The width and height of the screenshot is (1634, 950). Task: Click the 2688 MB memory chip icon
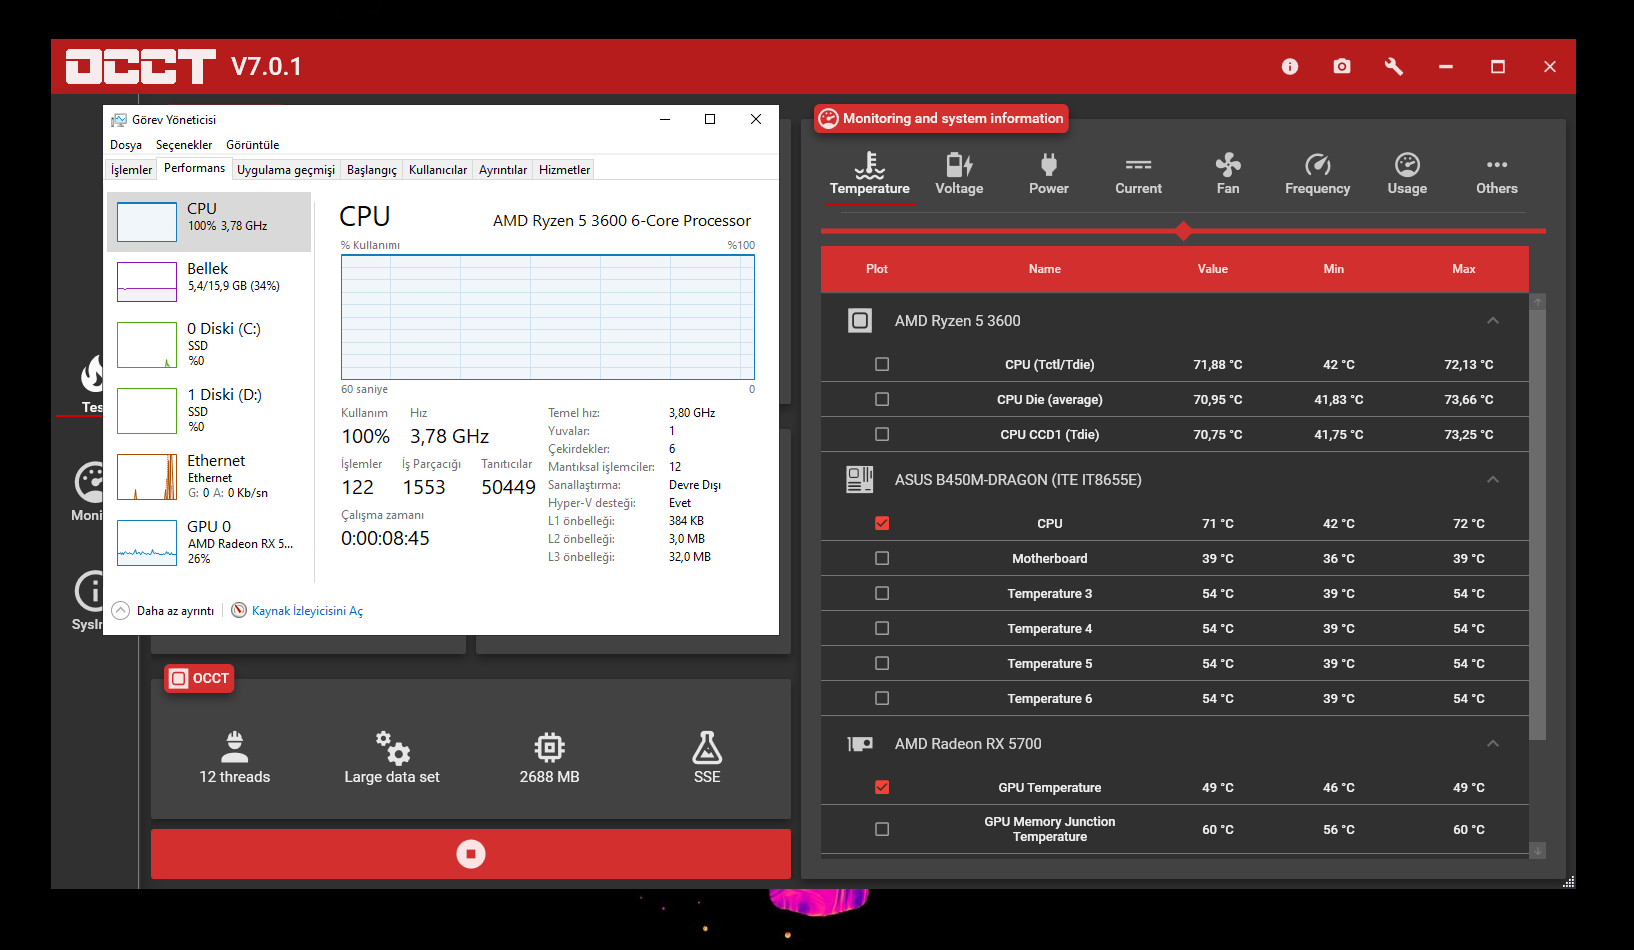click(550, 747)
